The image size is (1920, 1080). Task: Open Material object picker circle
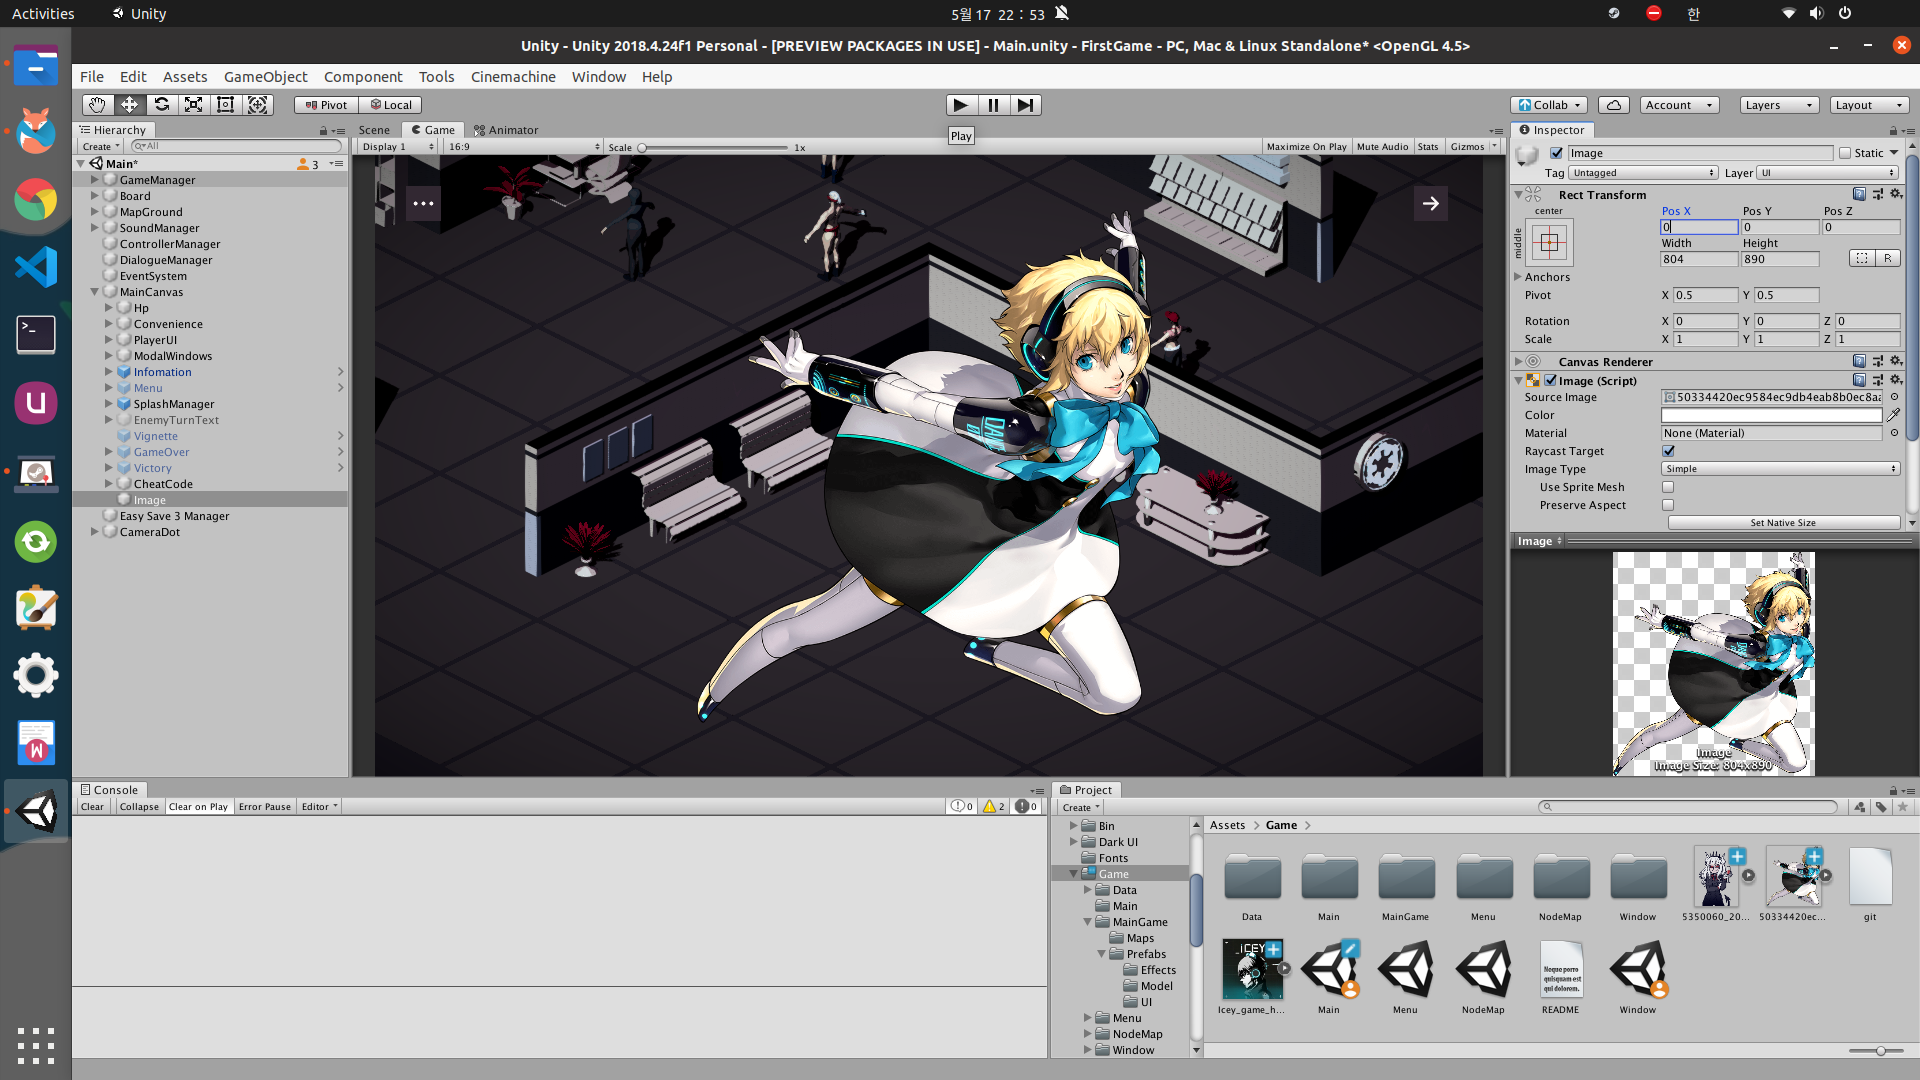tap(1894, 433)
